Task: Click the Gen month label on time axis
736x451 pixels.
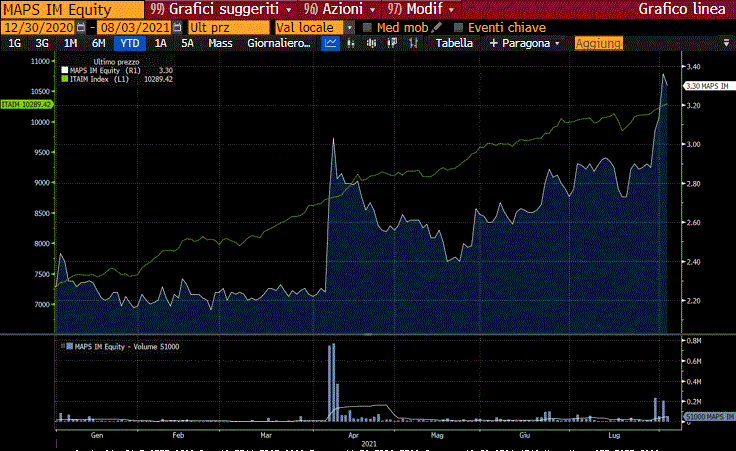Action: click(97, 436)
